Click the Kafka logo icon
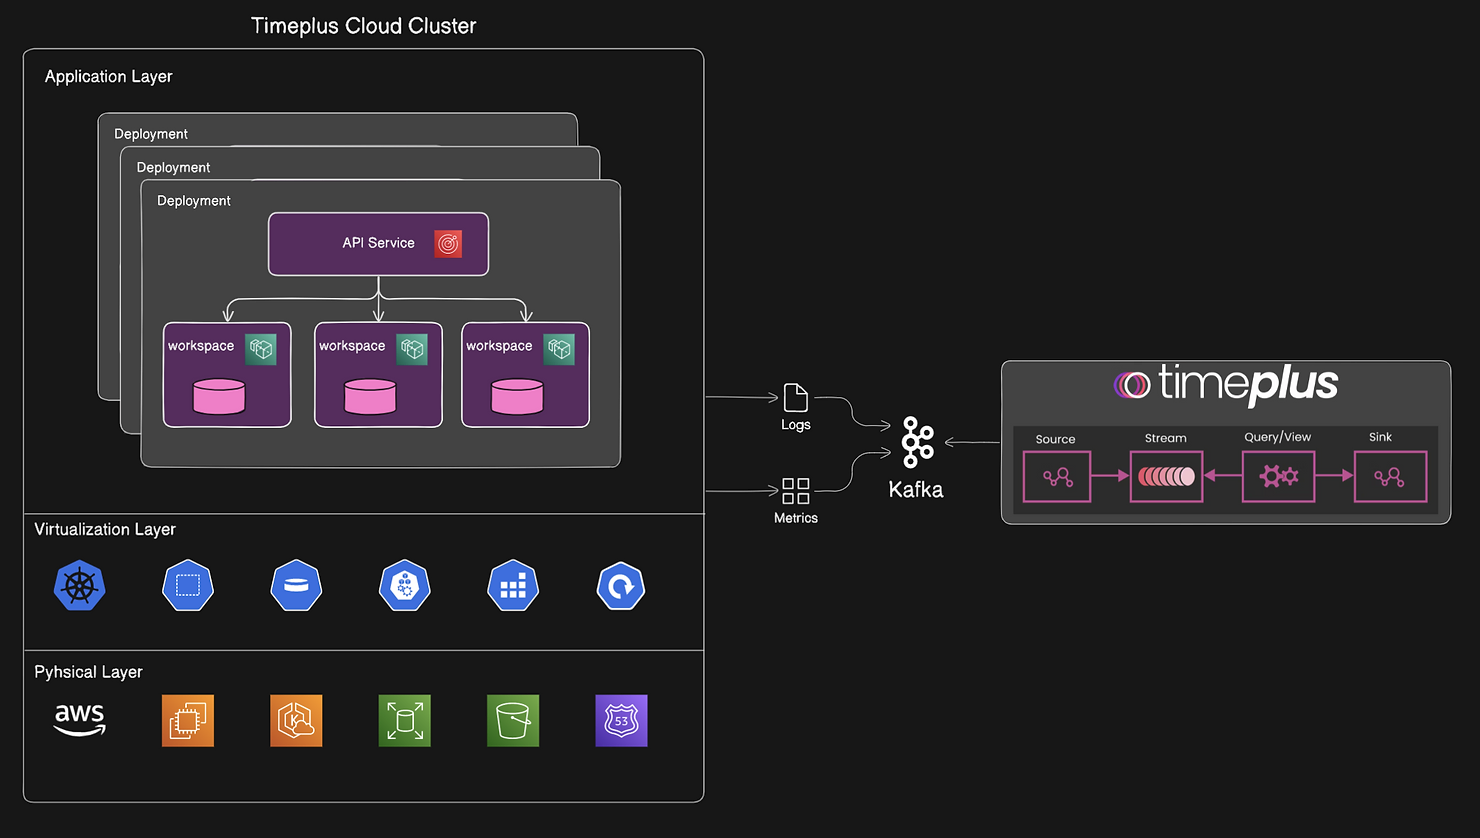The width and height of the screenshot is (1480, 838). pos(917,442)
